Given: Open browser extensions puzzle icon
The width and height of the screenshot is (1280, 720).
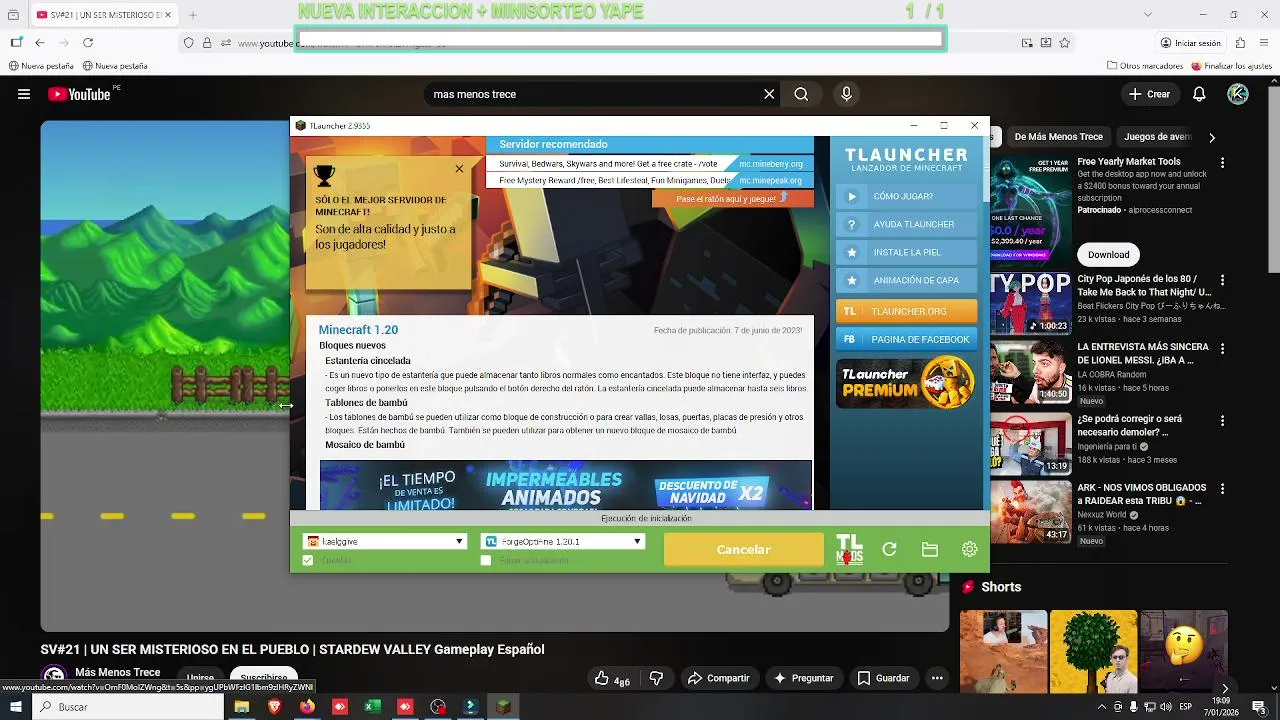Looking at the screenshot, I should 1240,43.
